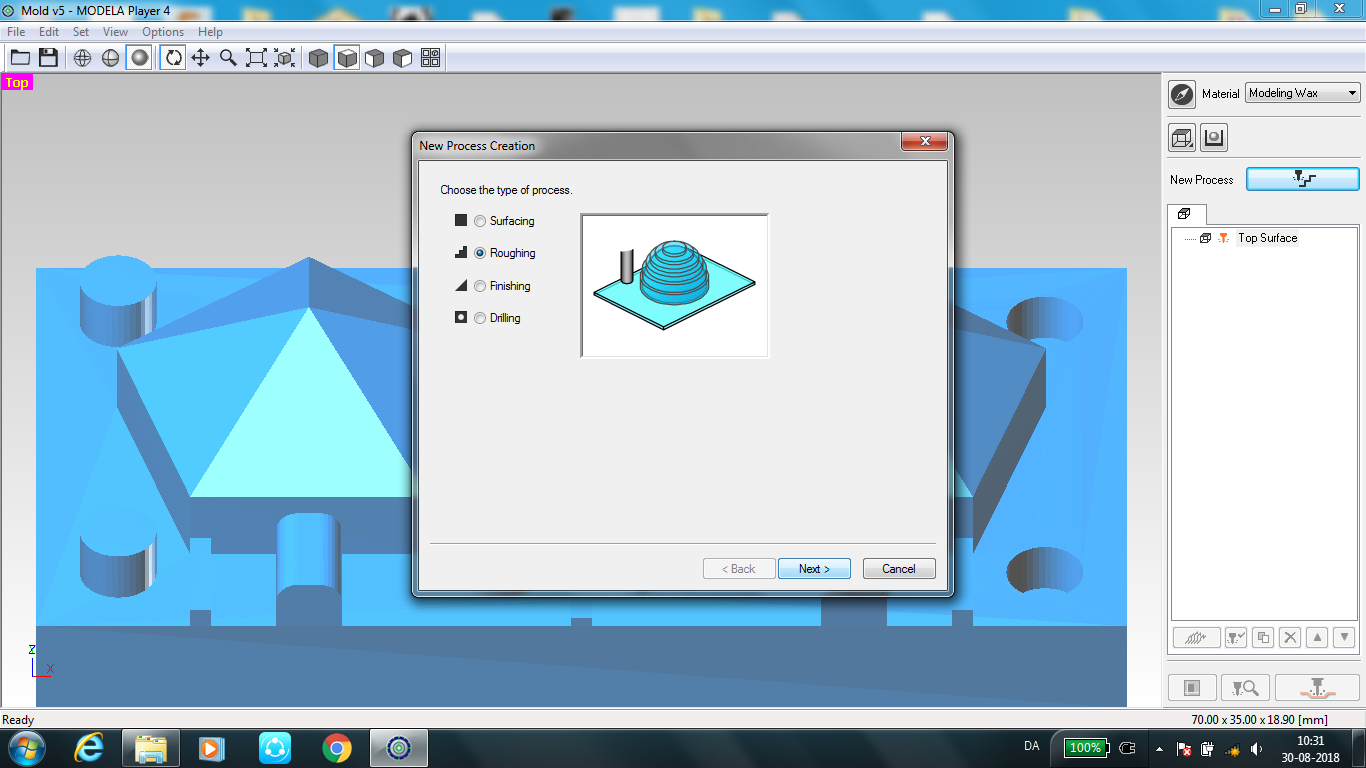Preview cutting with the cutter magnifier button
This screenshot has width=1366, height=768.
click(x=1245, y=687)
